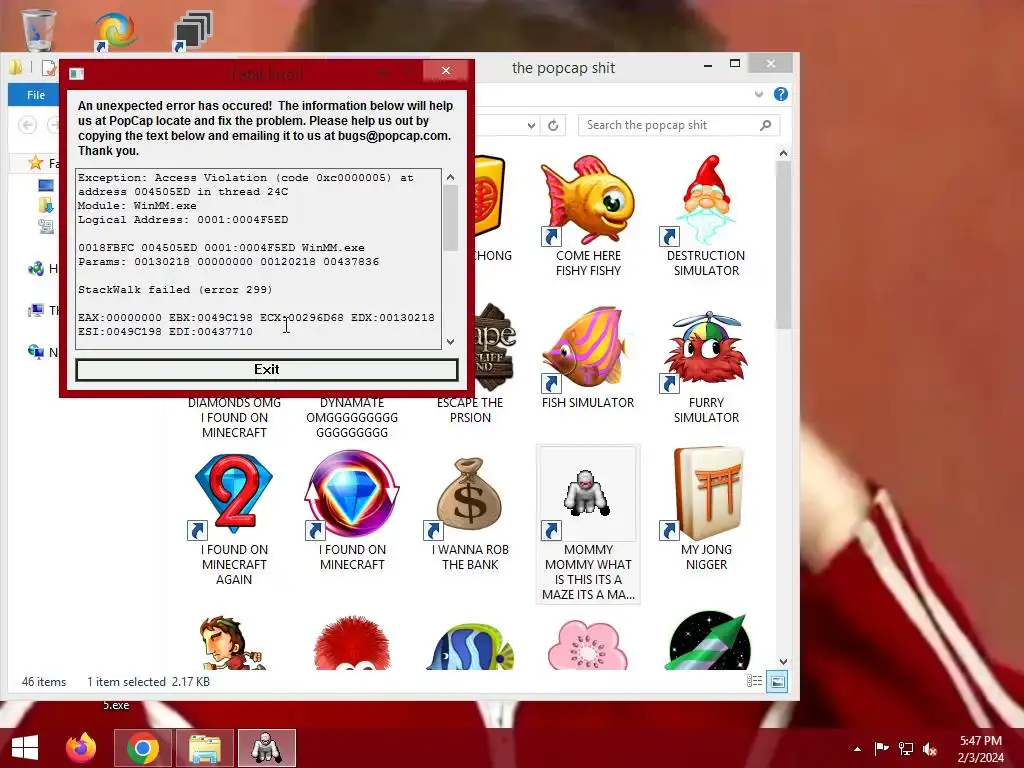The height and width of the screenshot is (768, 1024).
Task: Click the Exit button in Fatal Error dialog
Action: [266, 370]
